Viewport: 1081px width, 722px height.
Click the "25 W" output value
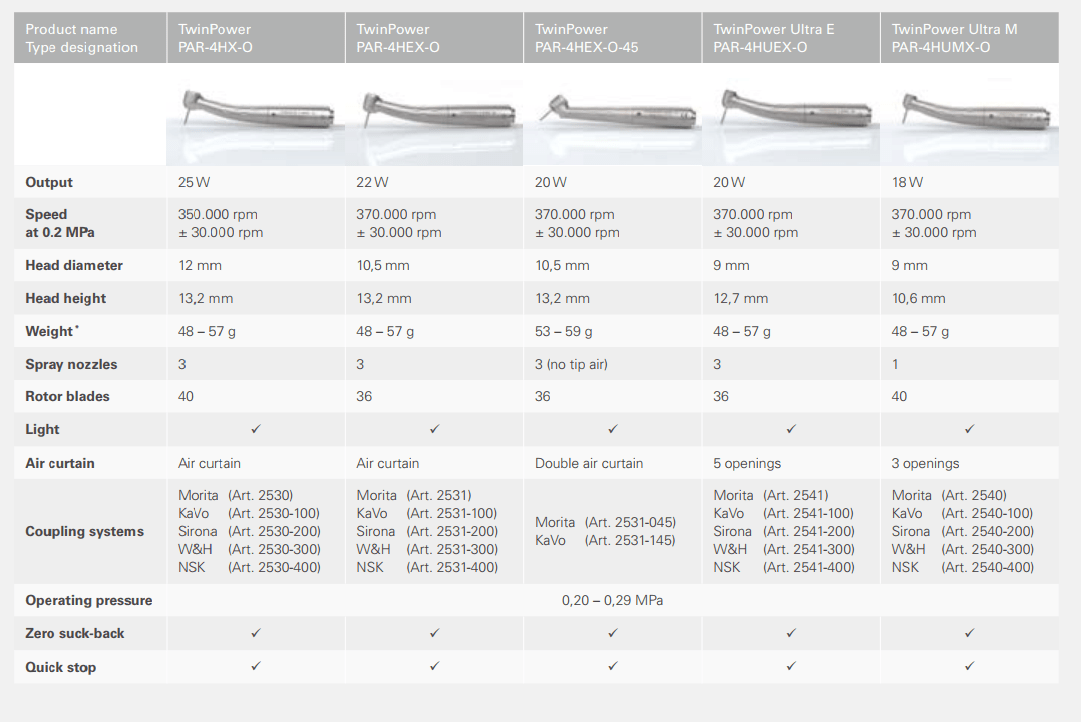point(194,182)
